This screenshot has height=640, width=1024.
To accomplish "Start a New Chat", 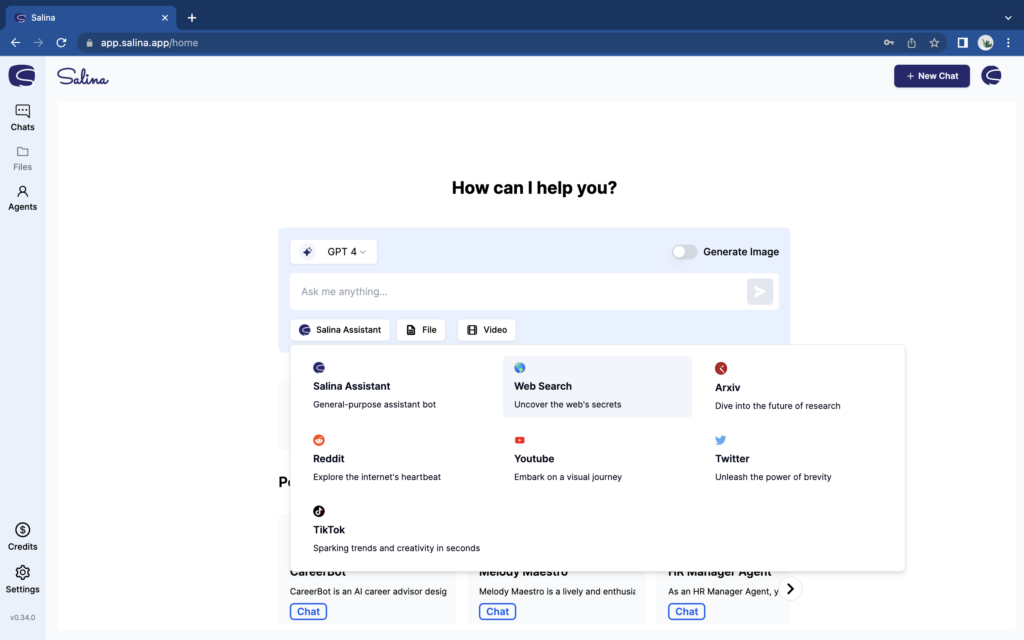I will (x=931, y=76).
